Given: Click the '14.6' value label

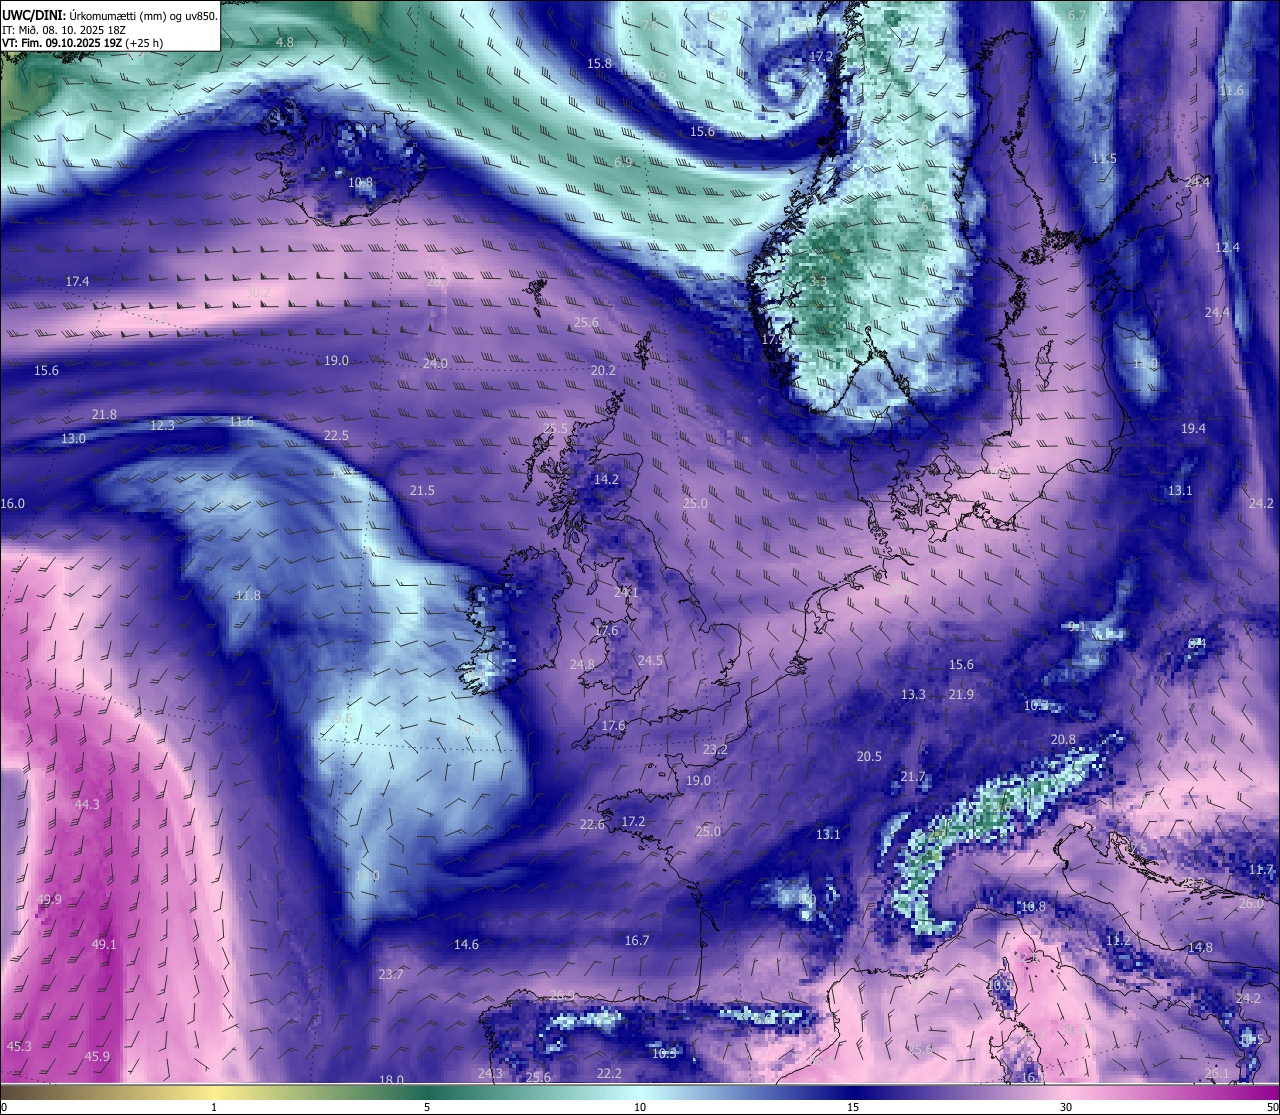Looking at the screenshot, I should (x=466, y=945).
